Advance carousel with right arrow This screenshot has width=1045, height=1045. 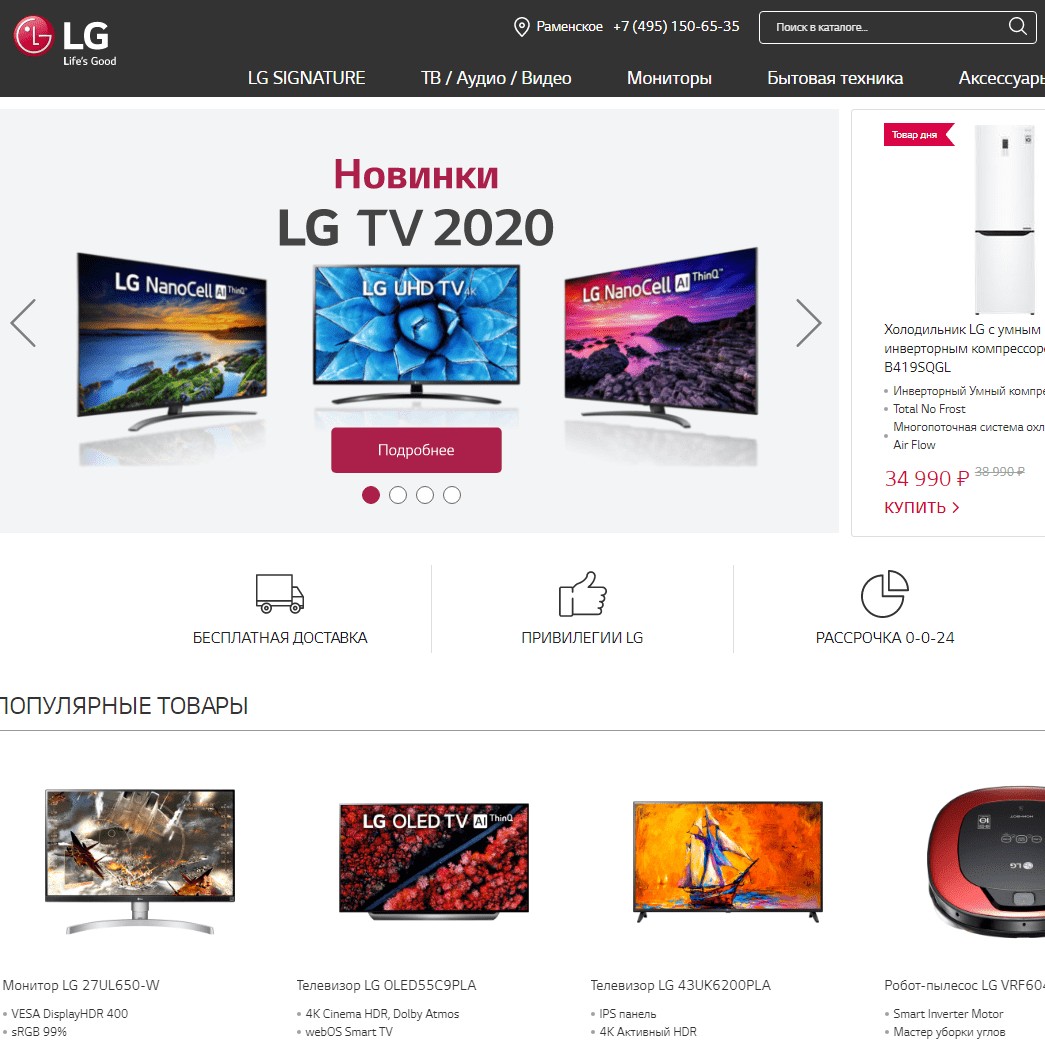pyautogui.click(x=808, y=323)
